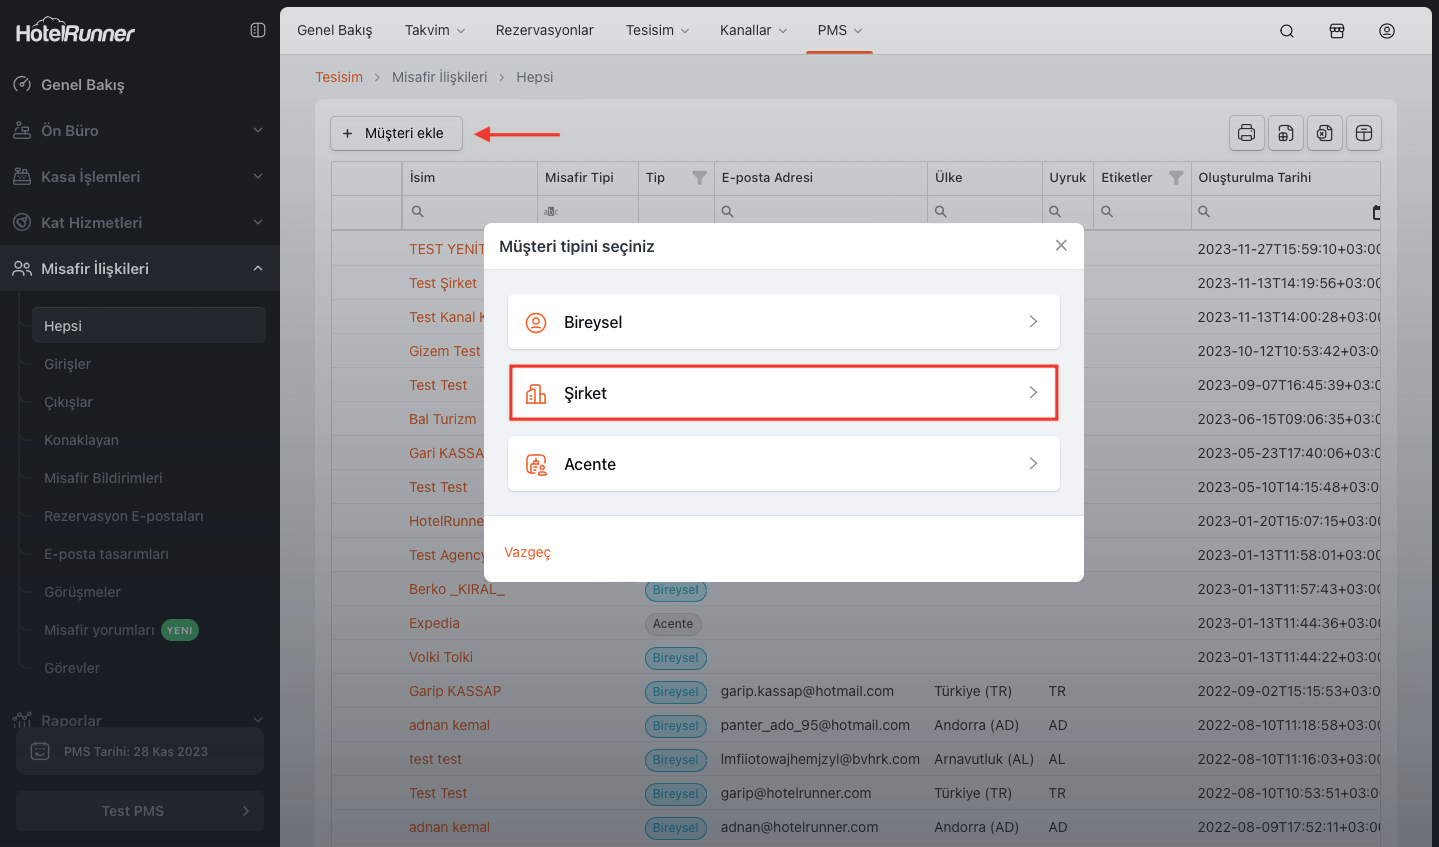Go to the Rezervasyonlar top menu item
This screenshot has height=847, width=1439.
click(544, 30)
